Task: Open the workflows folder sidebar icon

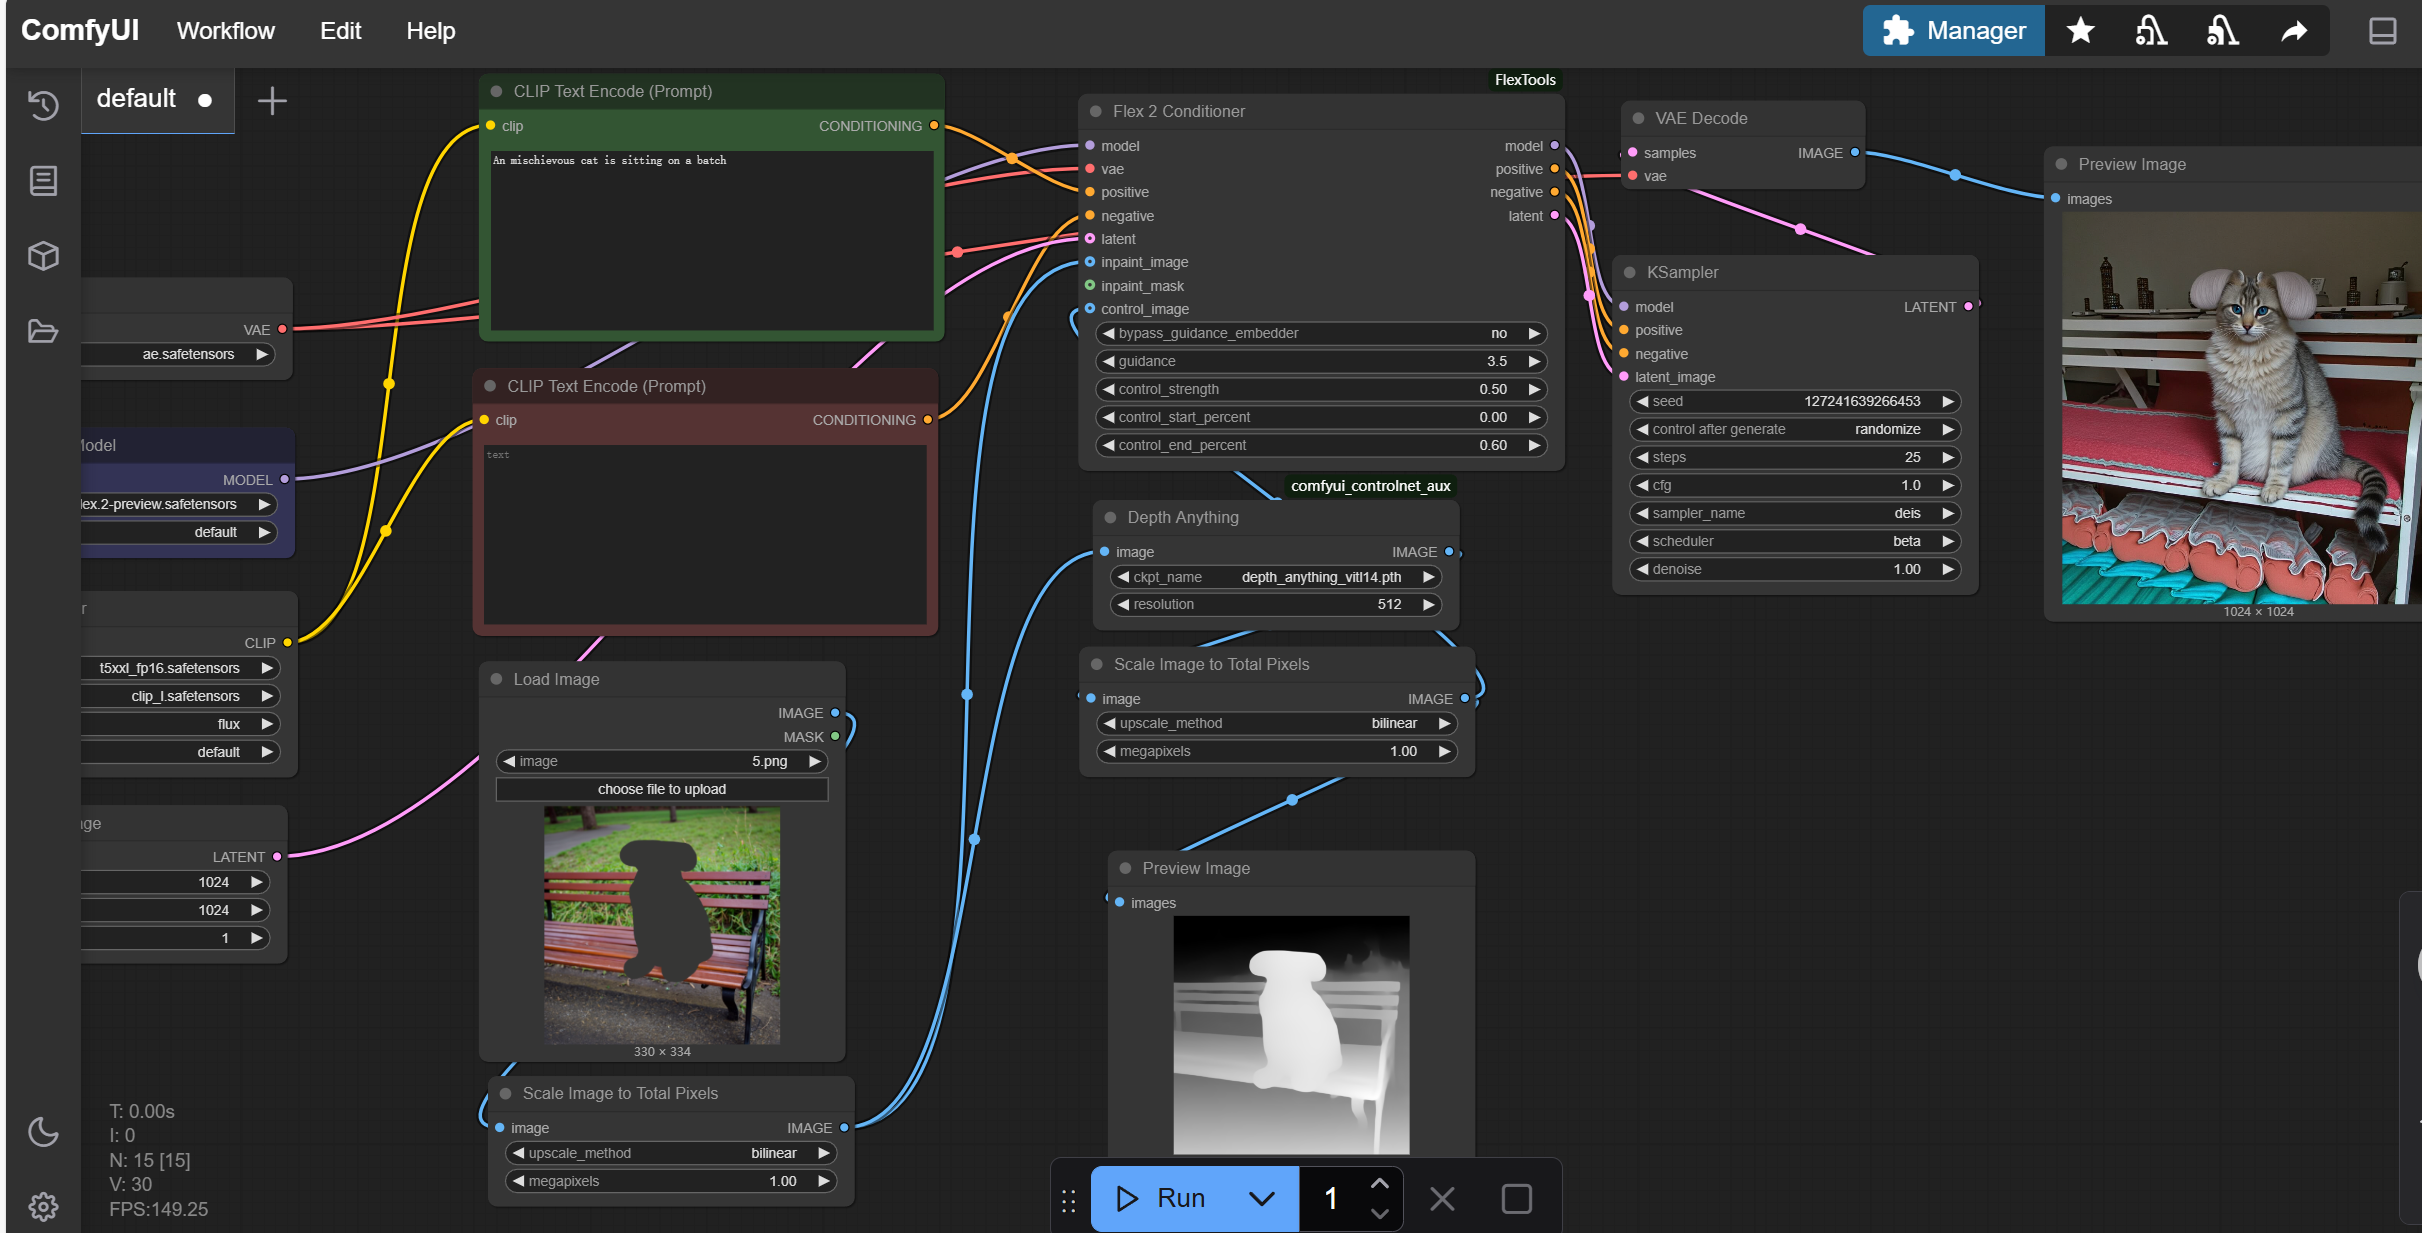Action: coord(43,331)
